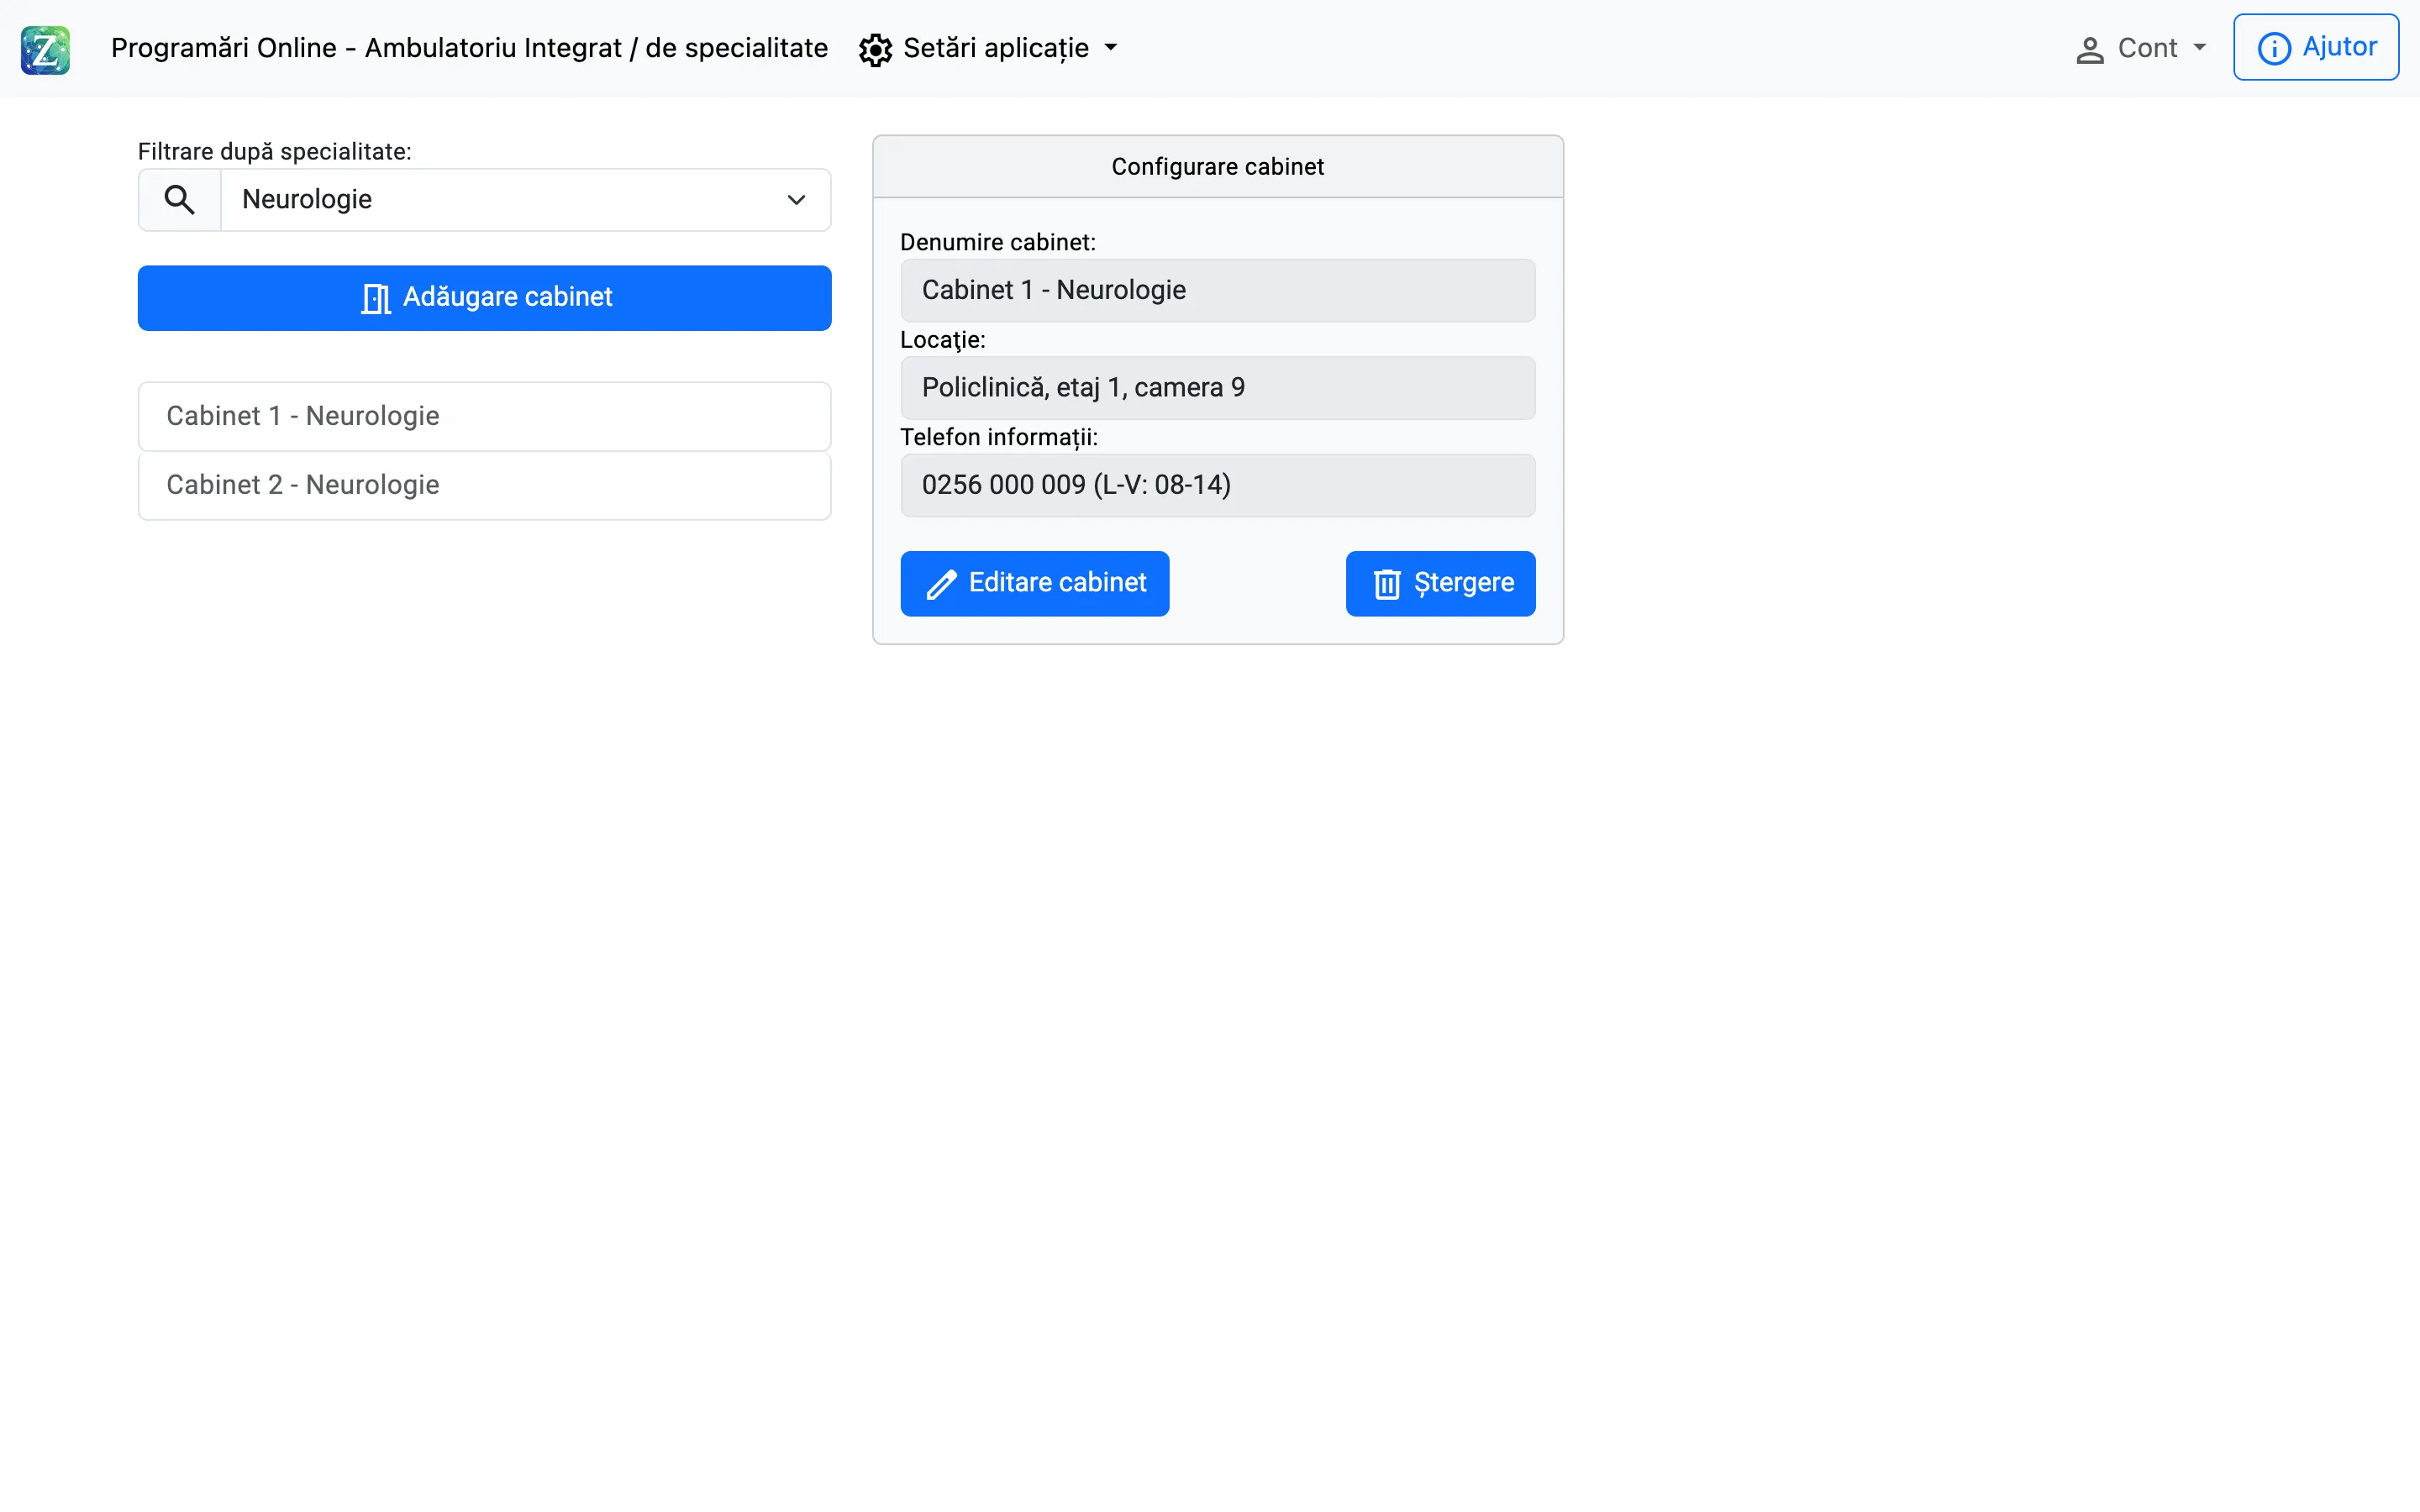Click the pencil icon on Editare cabinet
The width and height of the screenshot is (2420, 1512).
coord(941,584)
